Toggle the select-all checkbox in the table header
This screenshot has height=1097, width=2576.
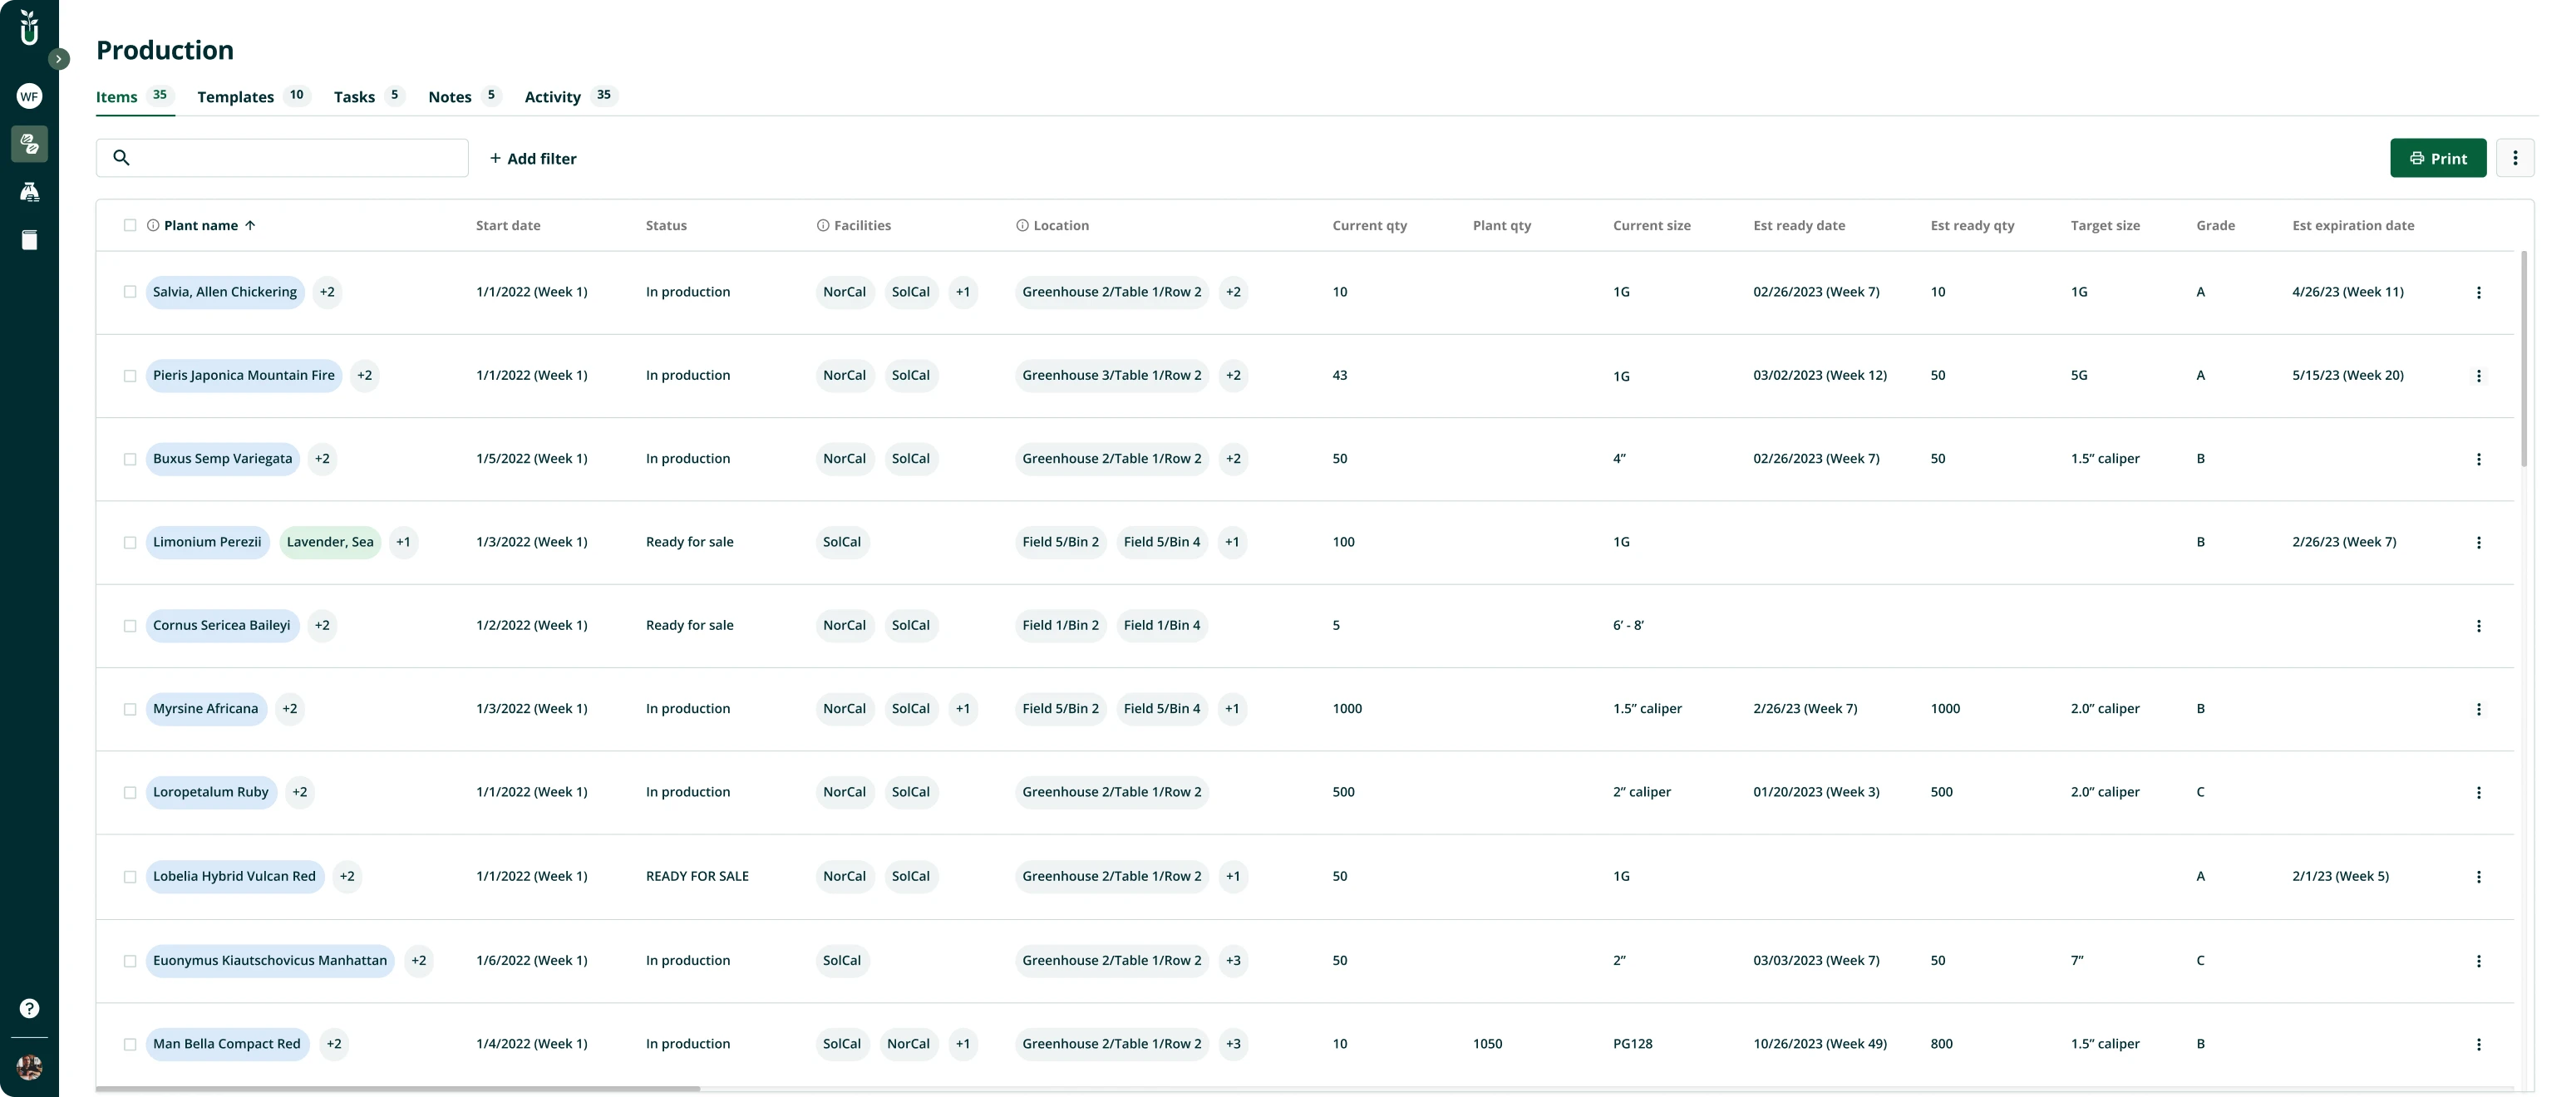pos(129,225)
